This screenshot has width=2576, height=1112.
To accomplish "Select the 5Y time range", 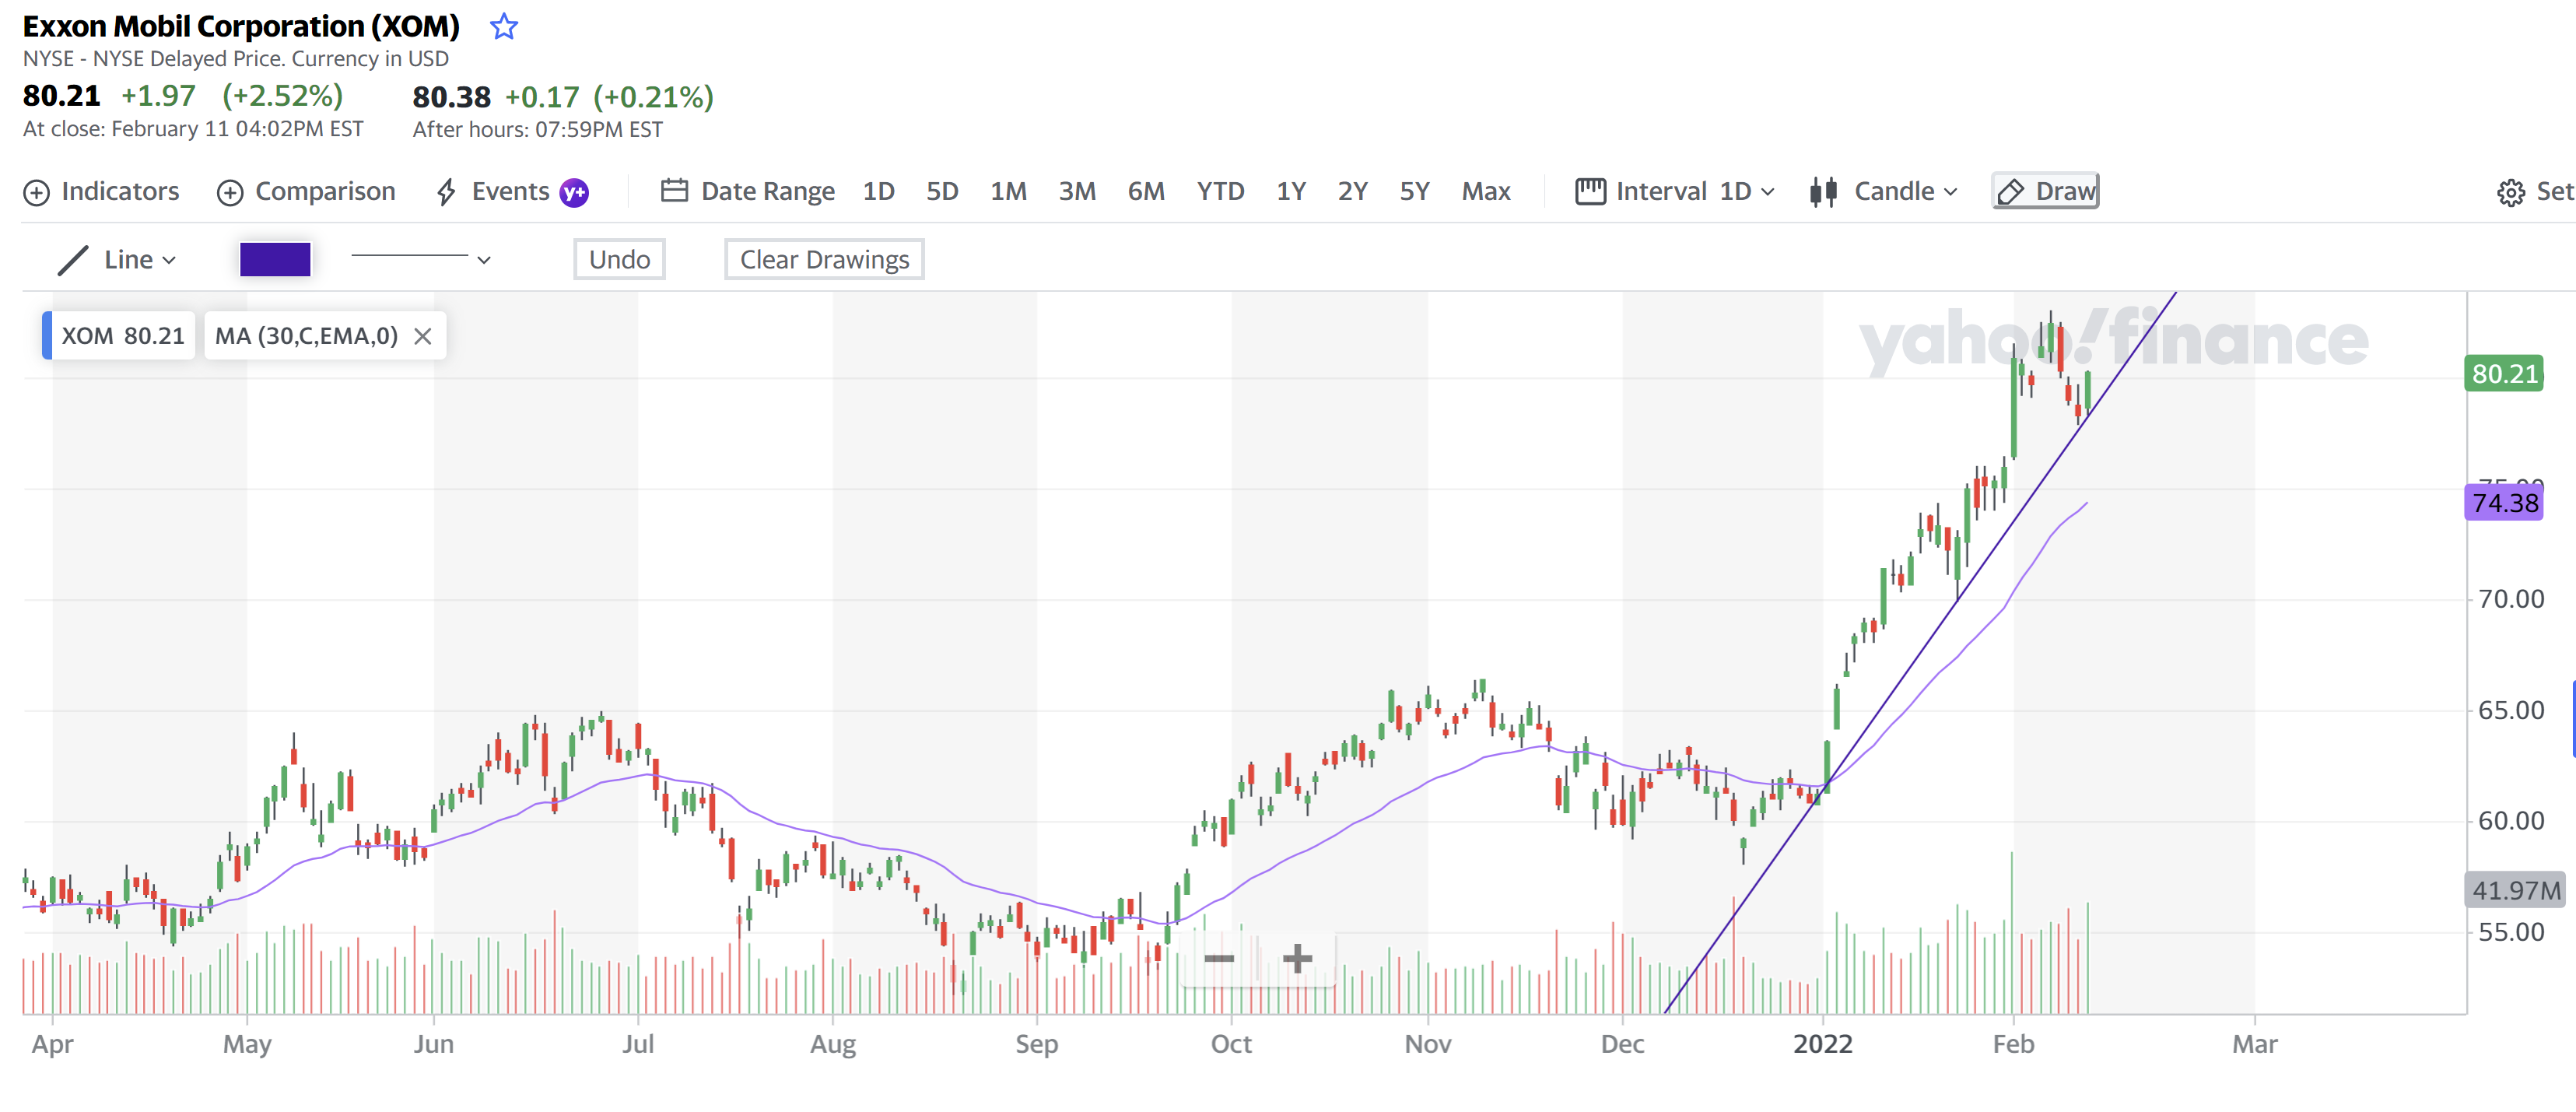I will pos(1414,191).
